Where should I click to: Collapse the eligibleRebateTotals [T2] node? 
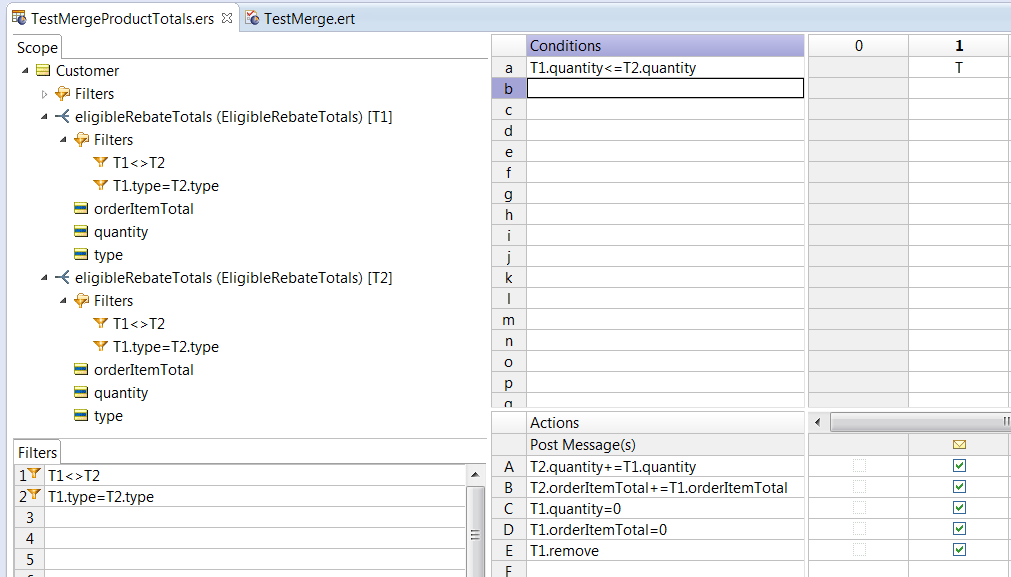[44, 278]
